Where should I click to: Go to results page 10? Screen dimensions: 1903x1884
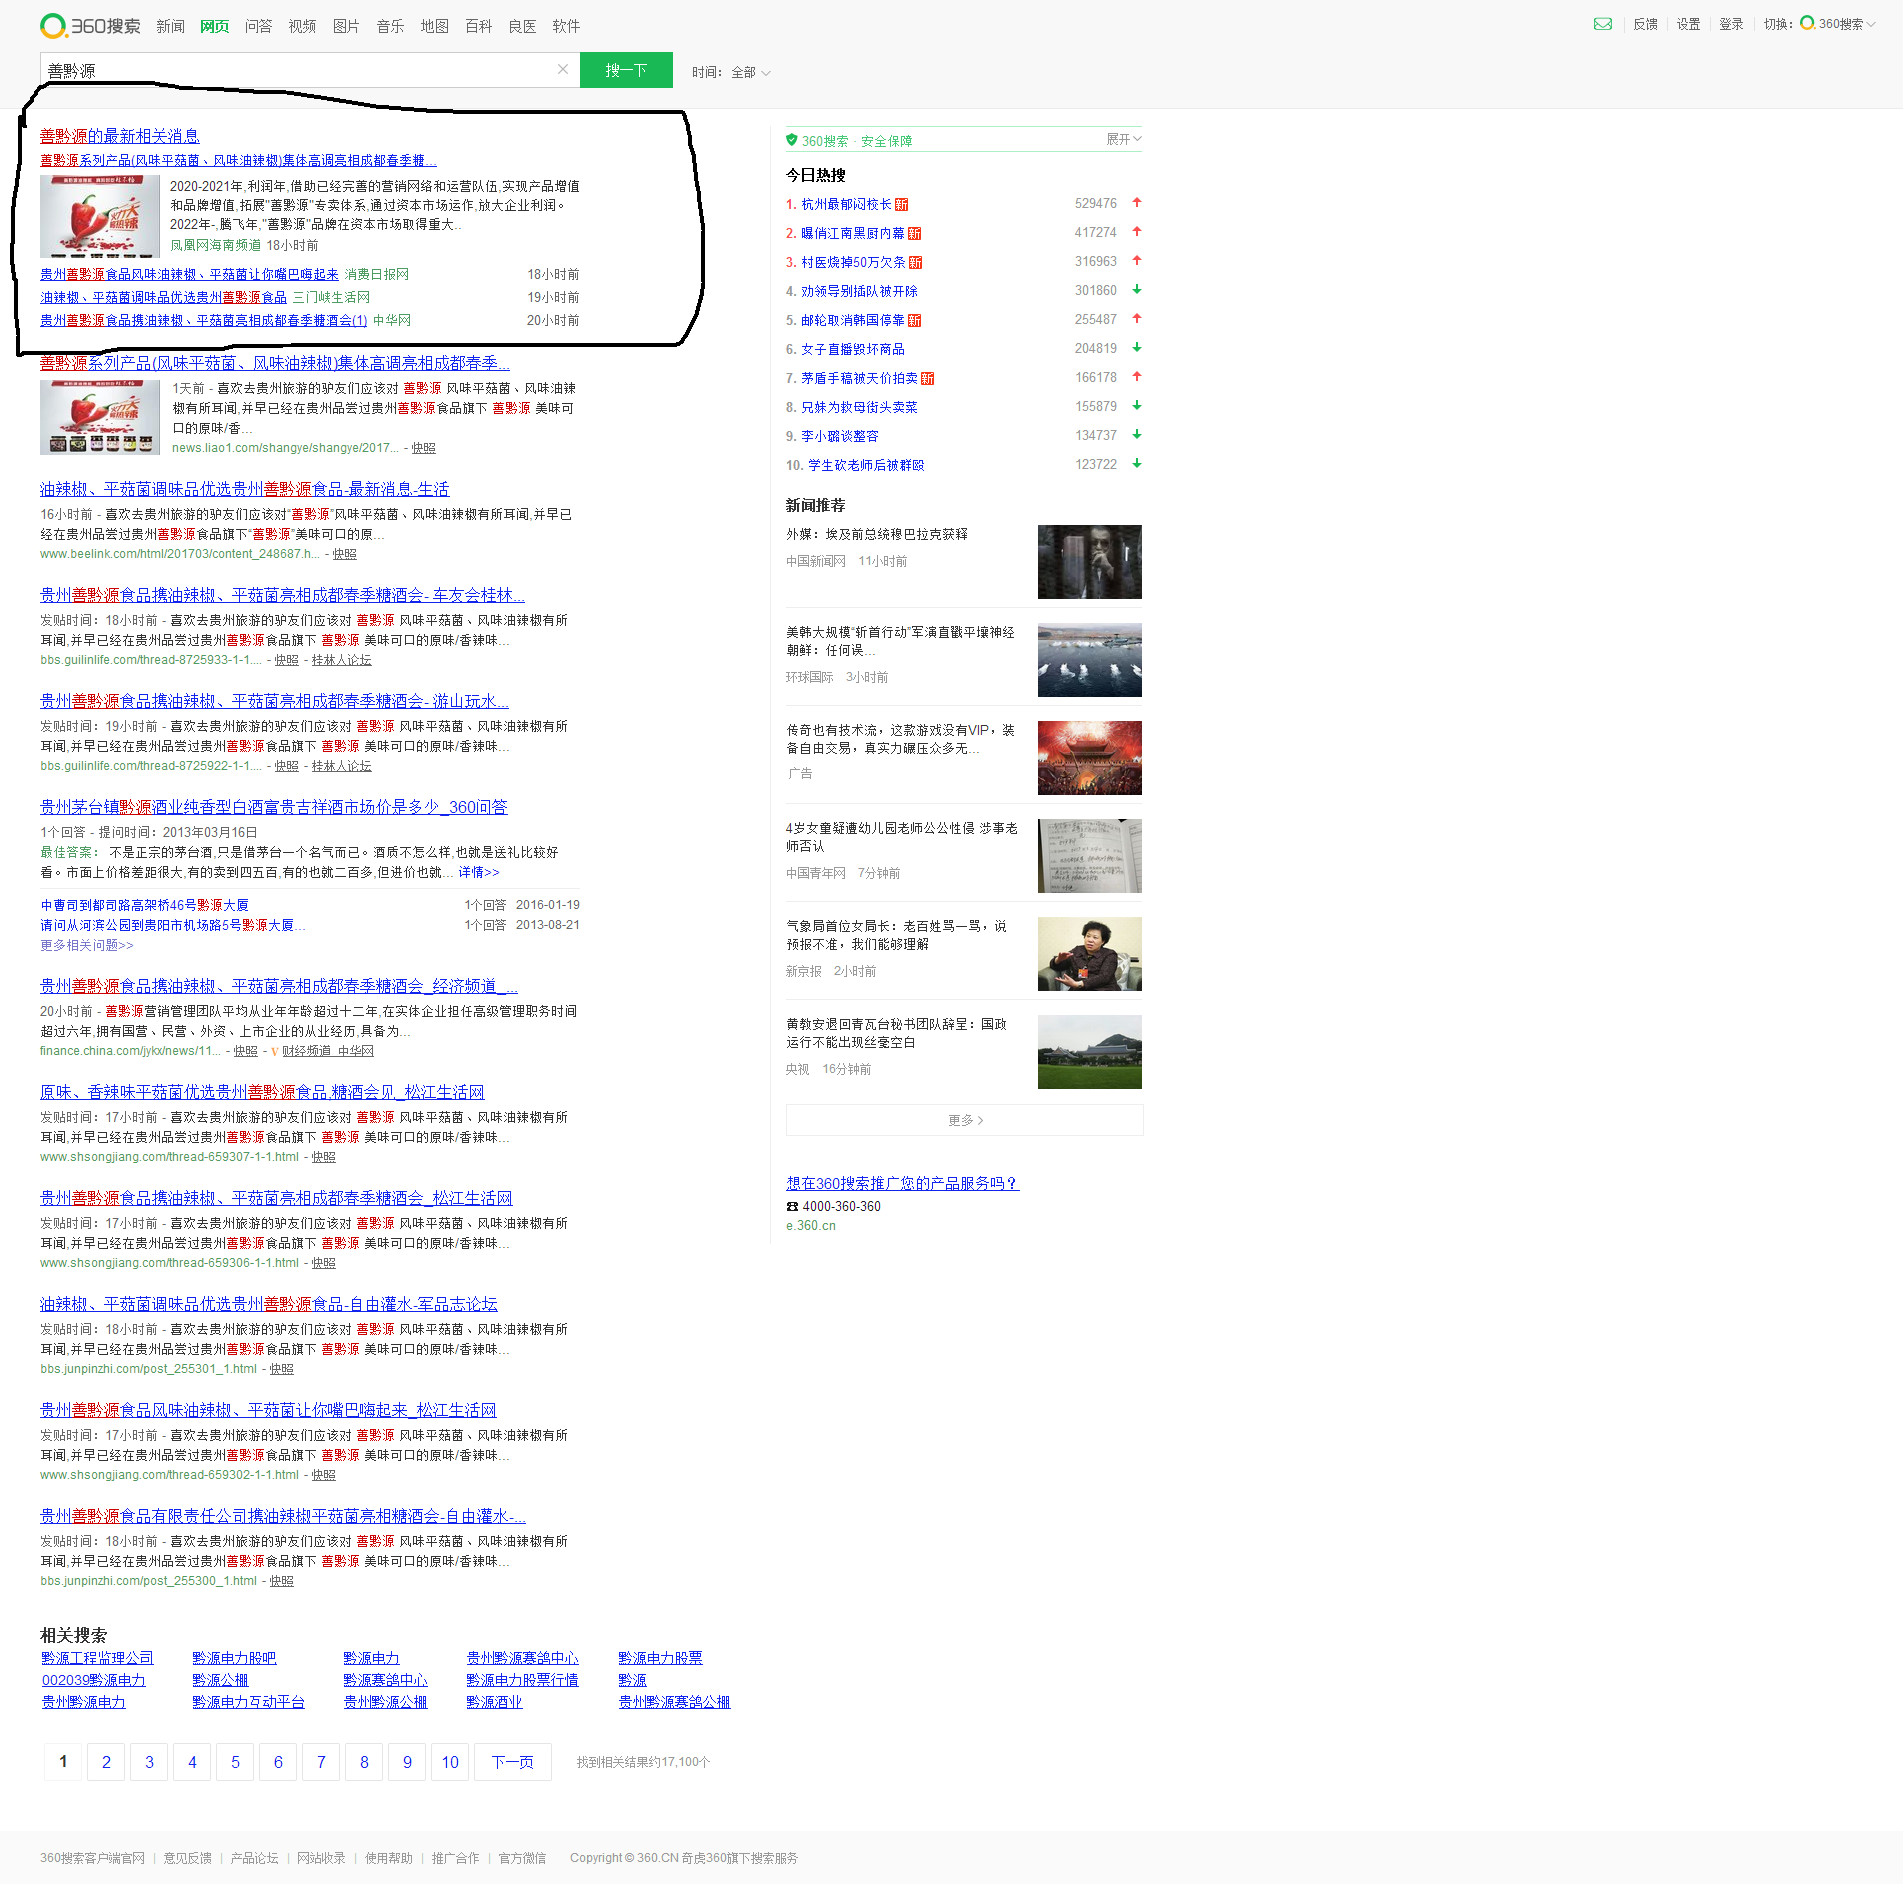pos(450,1762)
